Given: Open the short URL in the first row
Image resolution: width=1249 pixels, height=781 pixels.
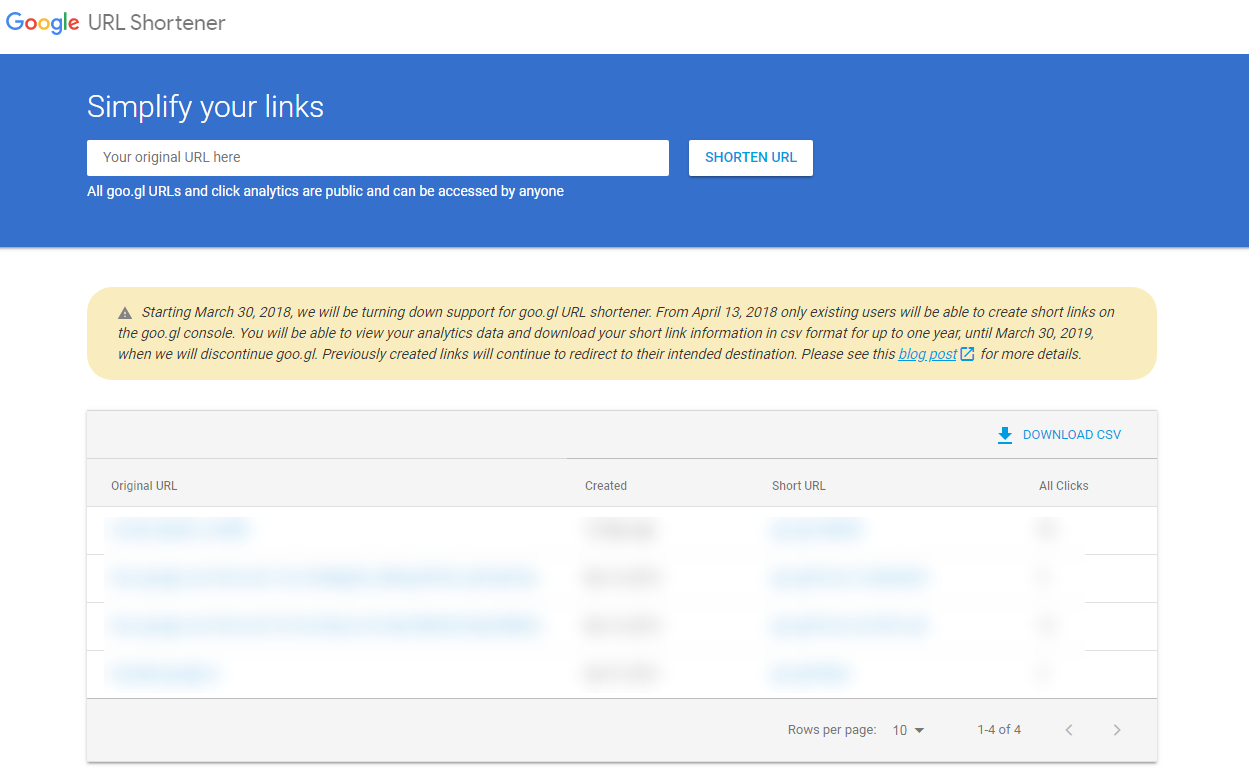Looking at the screenshot, I should tap(817, 530).
